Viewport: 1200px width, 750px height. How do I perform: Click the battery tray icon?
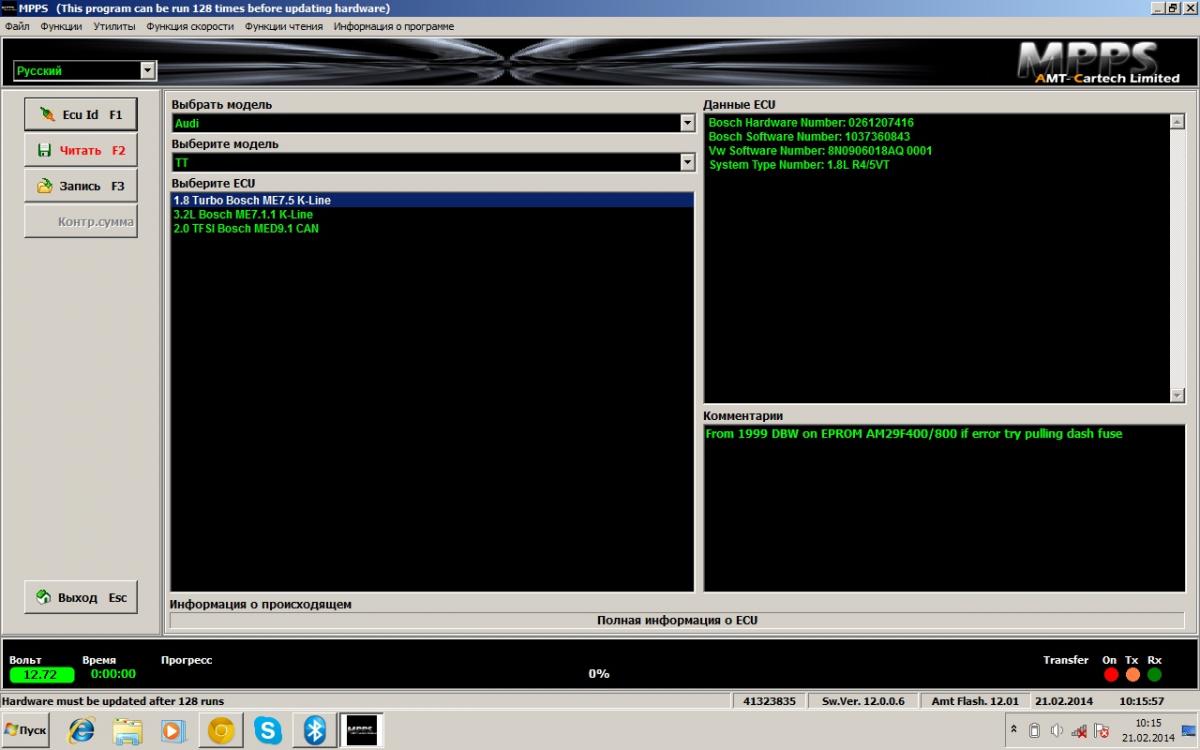tap(1035, 731)
